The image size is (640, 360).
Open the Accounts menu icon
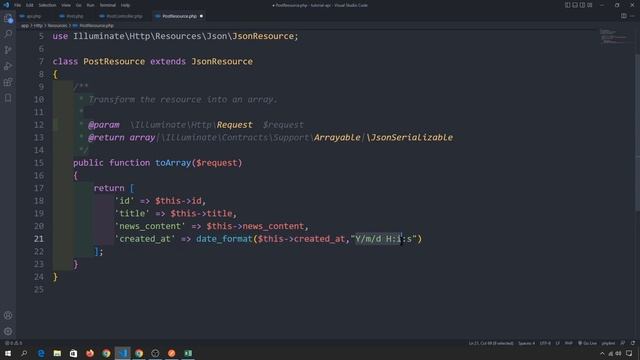(8, 316)
